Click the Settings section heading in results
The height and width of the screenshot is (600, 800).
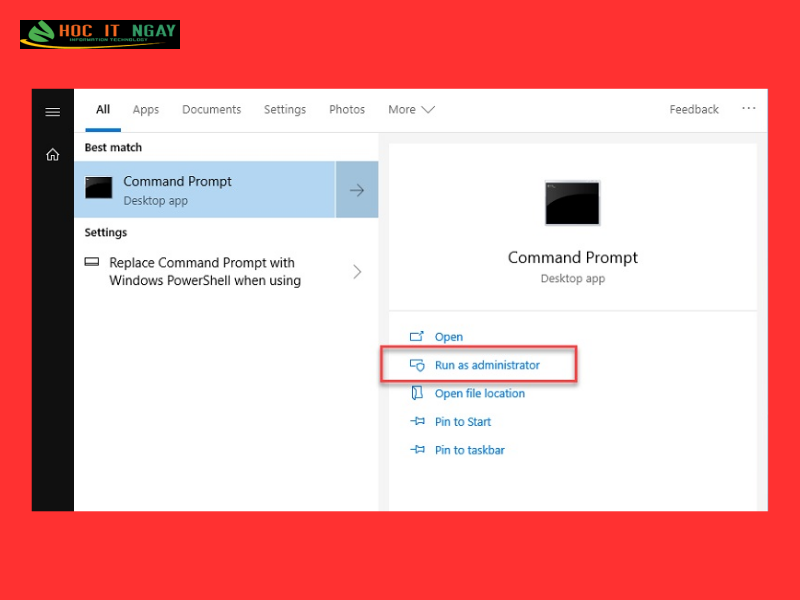106,233
